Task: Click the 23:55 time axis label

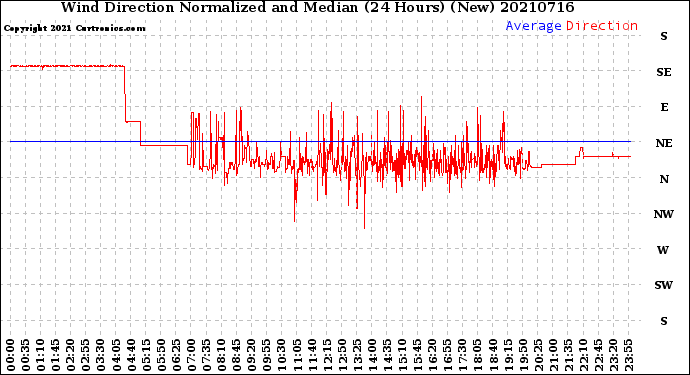Action: (x=628, y=355)
